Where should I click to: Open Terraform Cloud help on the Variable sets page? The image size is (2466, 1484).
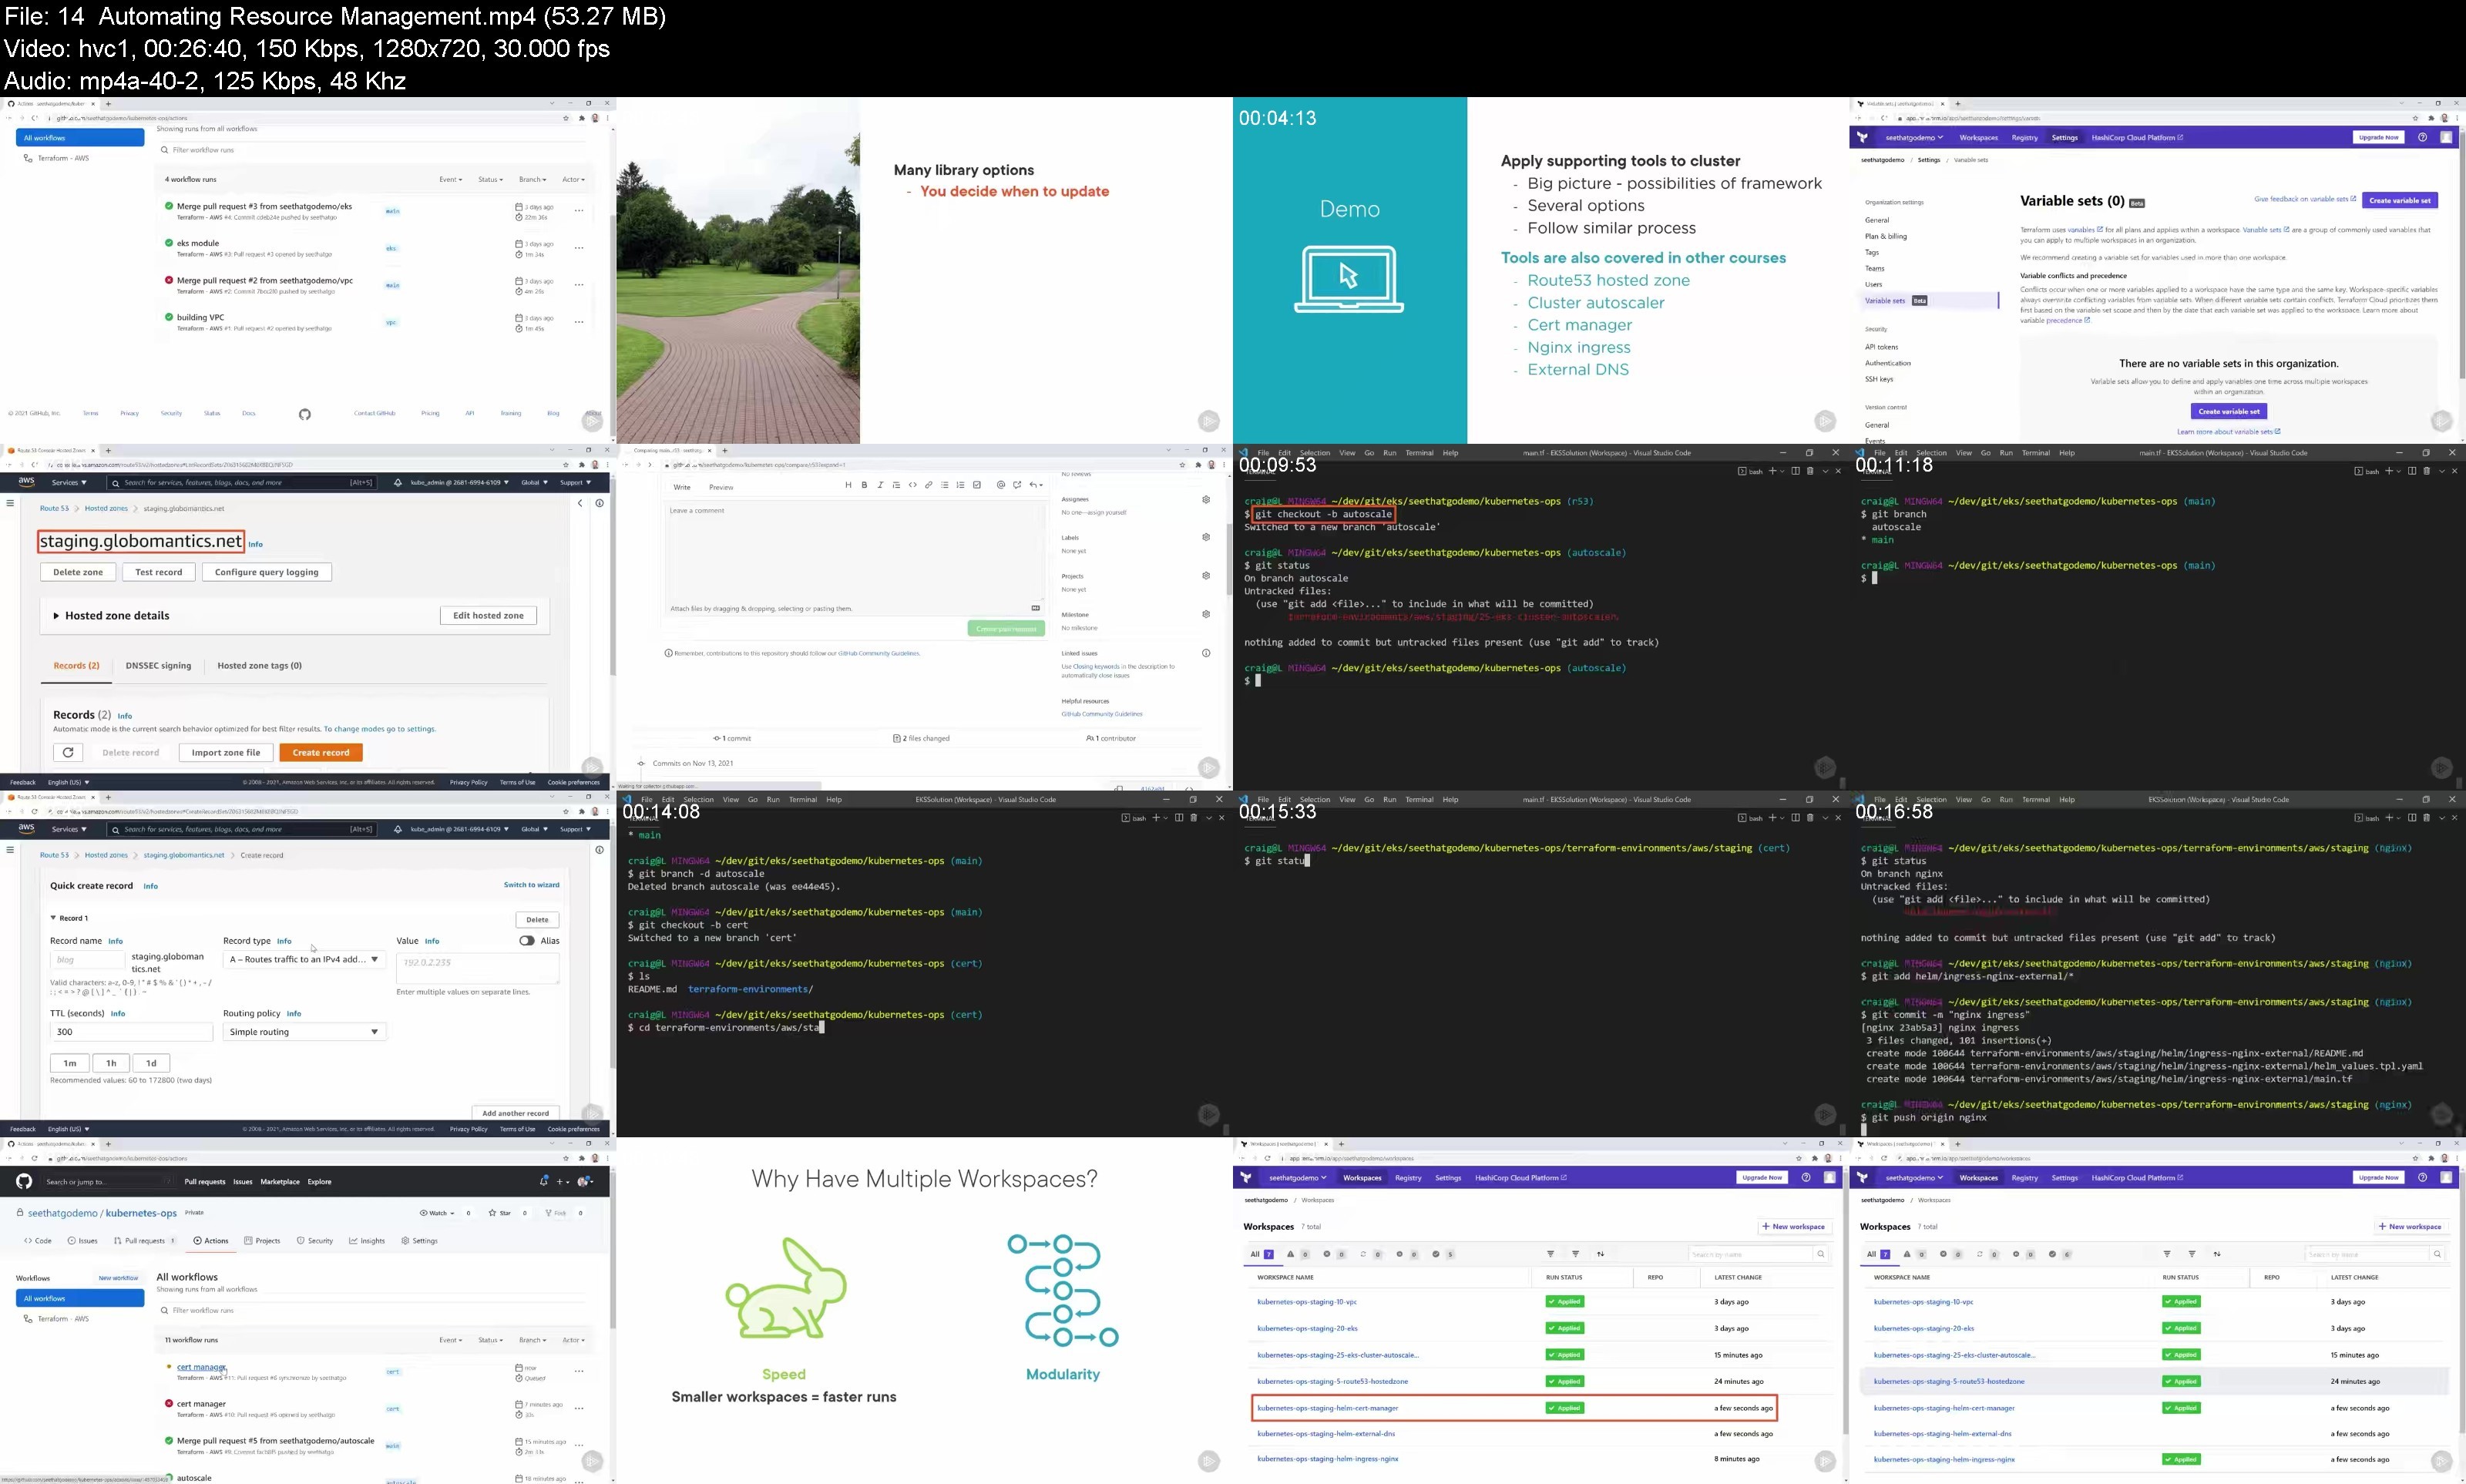tap(2422, 138)
